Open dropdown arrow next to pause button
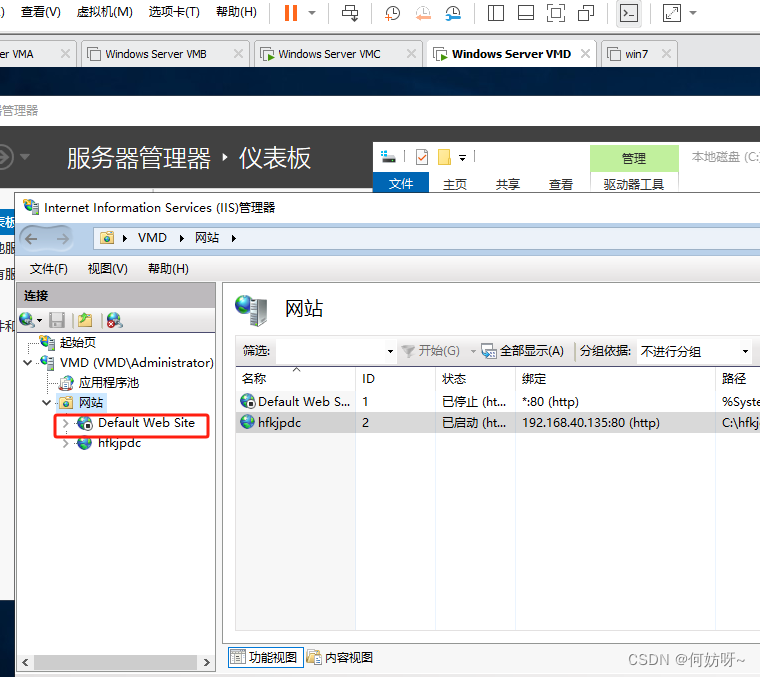The image size is (760, 677). [312, 13]
